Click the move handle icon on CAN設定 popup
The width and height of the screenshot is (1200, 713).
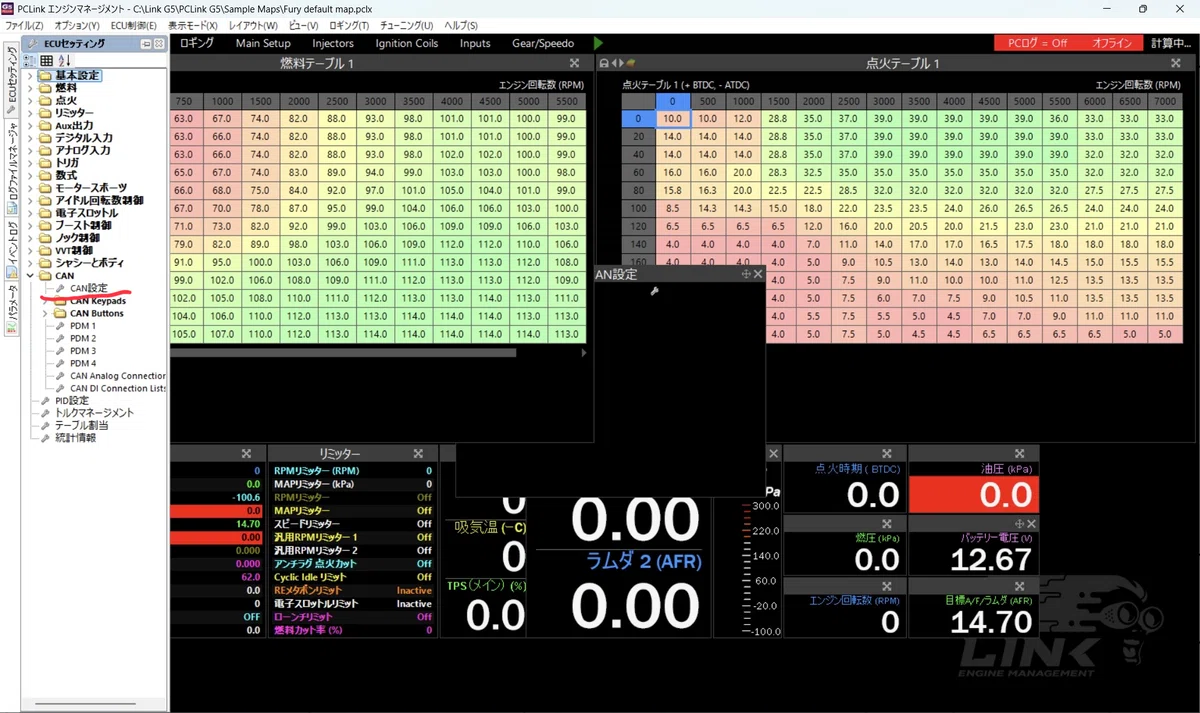[x=746, y=274]
